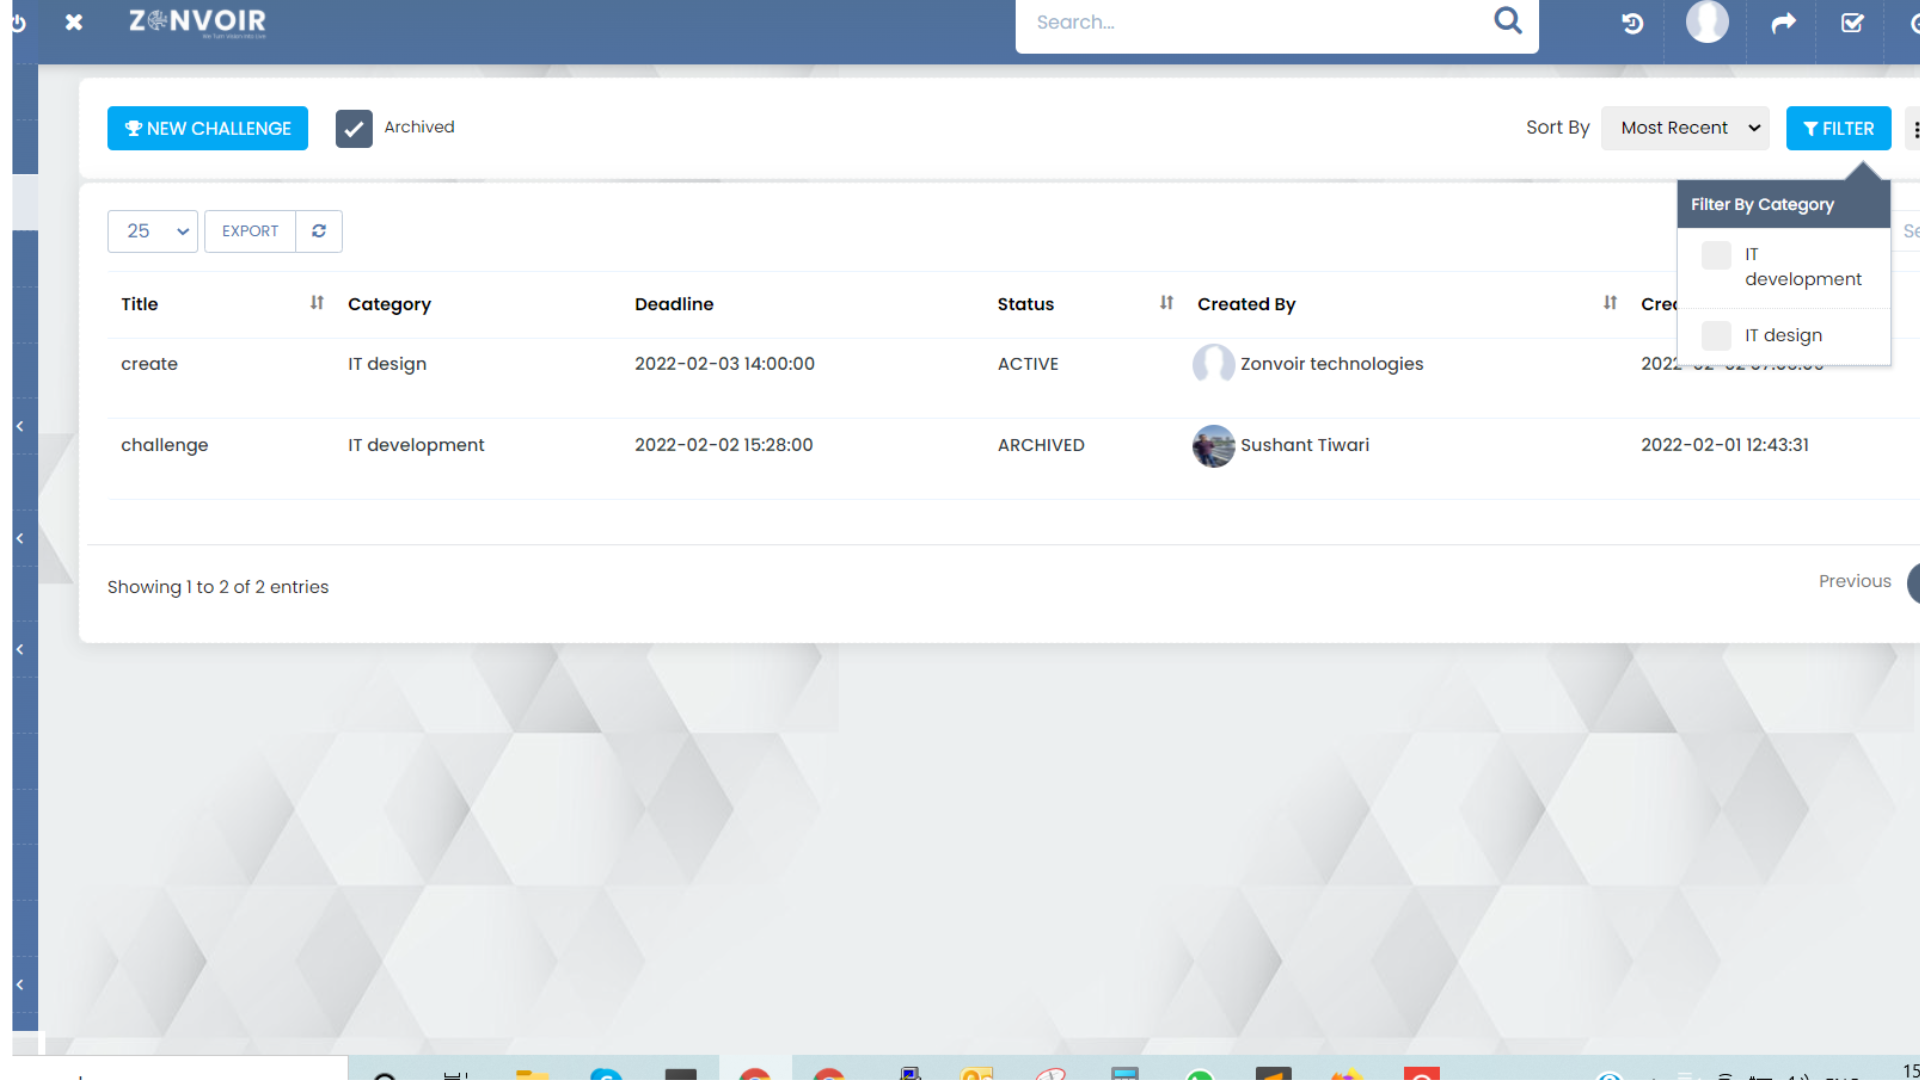Screen dimensions: 1920x1080
Task: Open the search magnifier icon
Action: [x=1507, y=21]
